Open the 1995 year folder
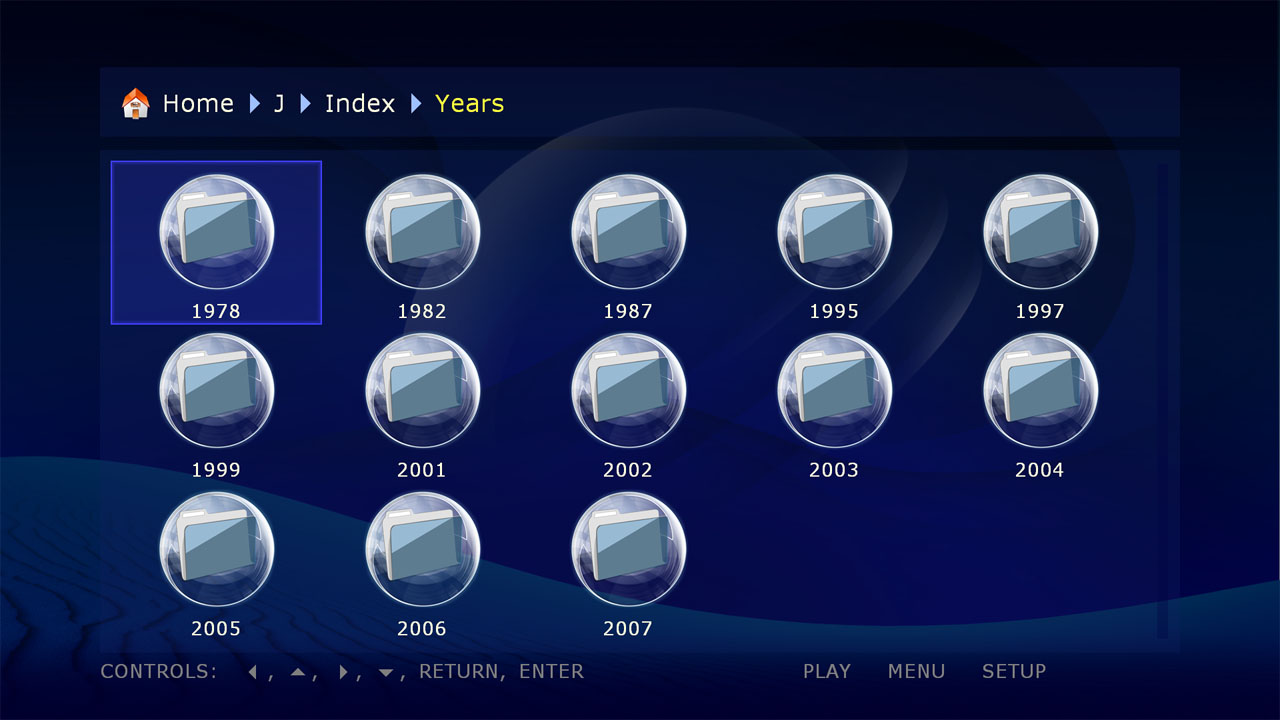 (x=834, y=232)
